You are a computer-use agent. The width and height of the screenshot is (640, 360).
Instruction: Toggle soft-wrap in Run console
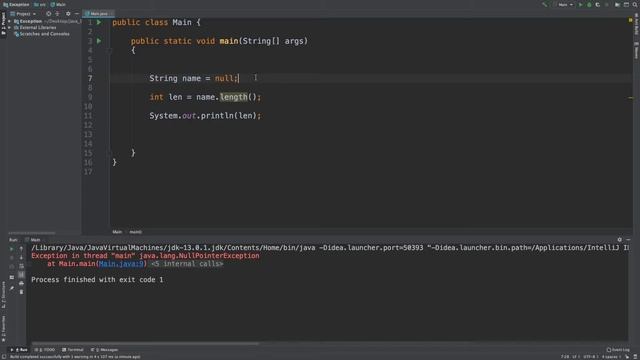pos(21,266)
